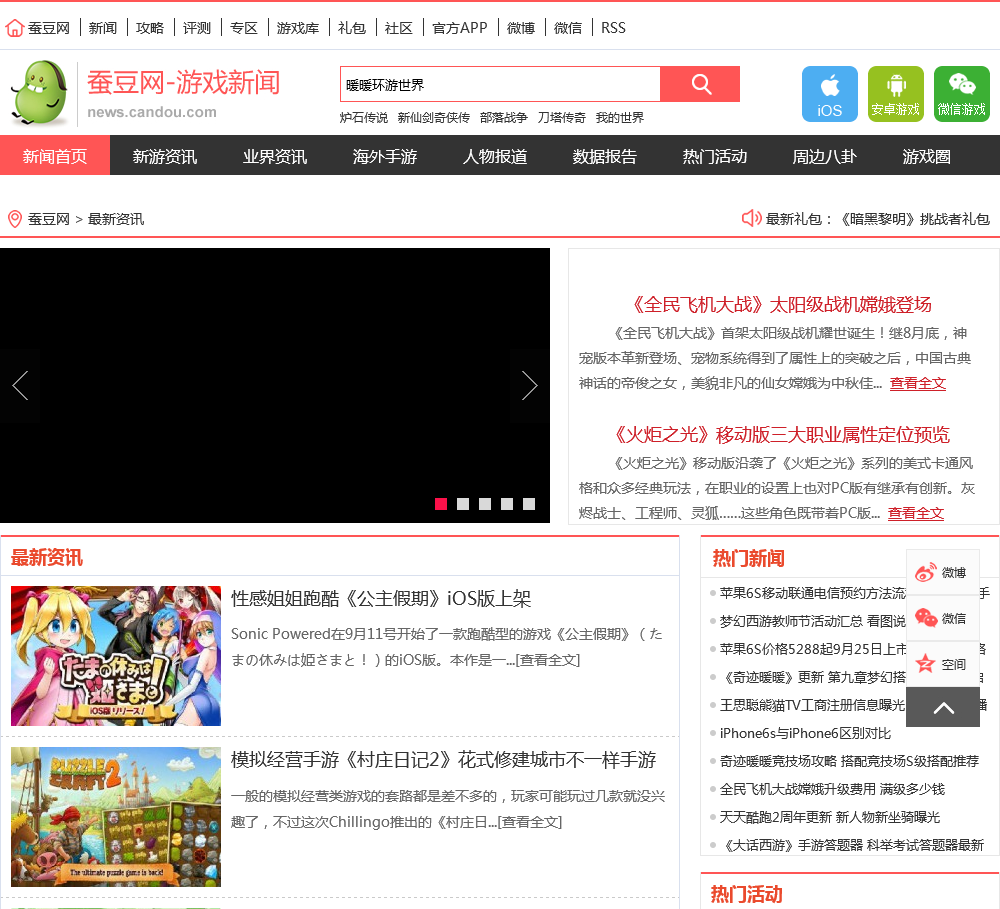Open hot news 奇迹暖暖竞技场攻略
This screenshot has height=909, width=1000.
(849, 761)
